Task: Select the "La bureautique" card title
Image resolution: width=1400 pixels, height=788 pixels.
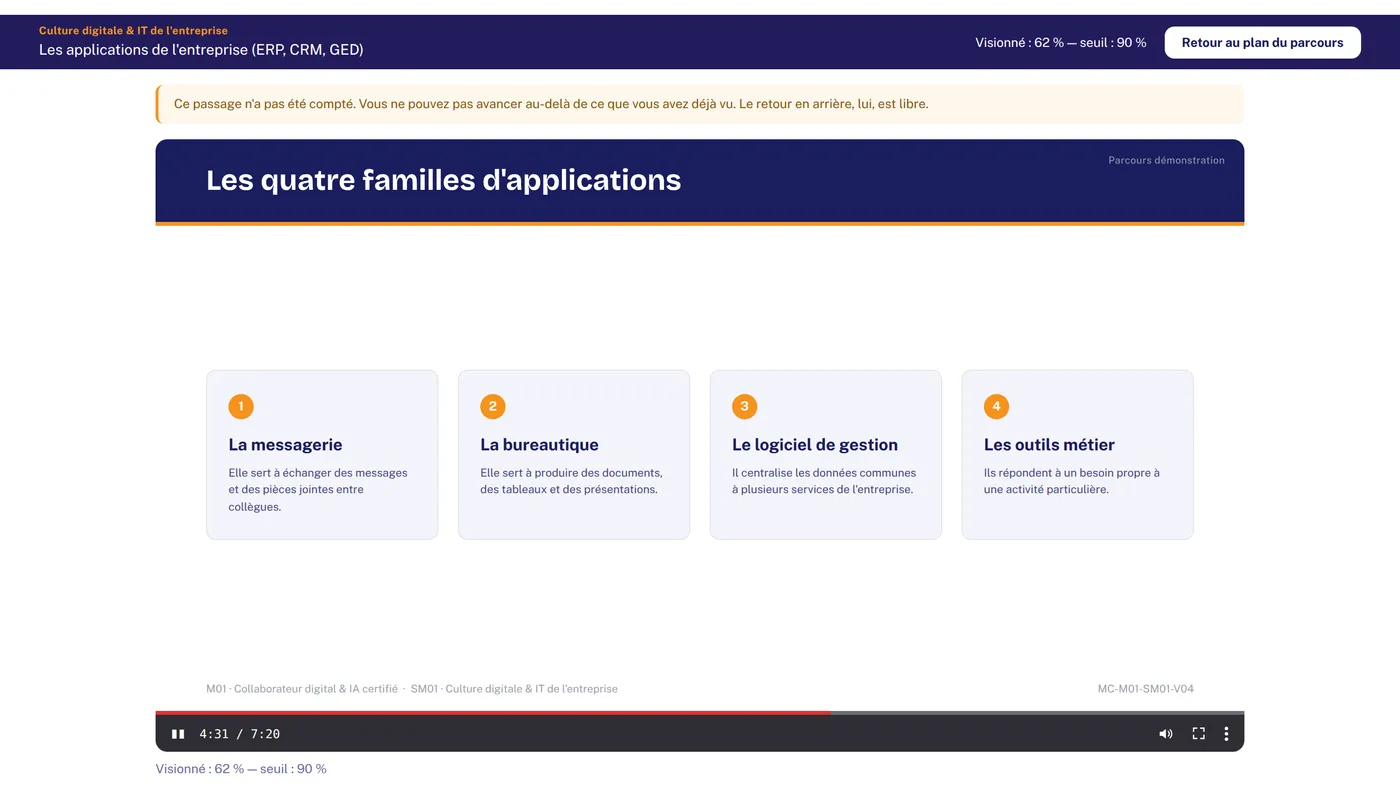Action: [x=539, y=445]
